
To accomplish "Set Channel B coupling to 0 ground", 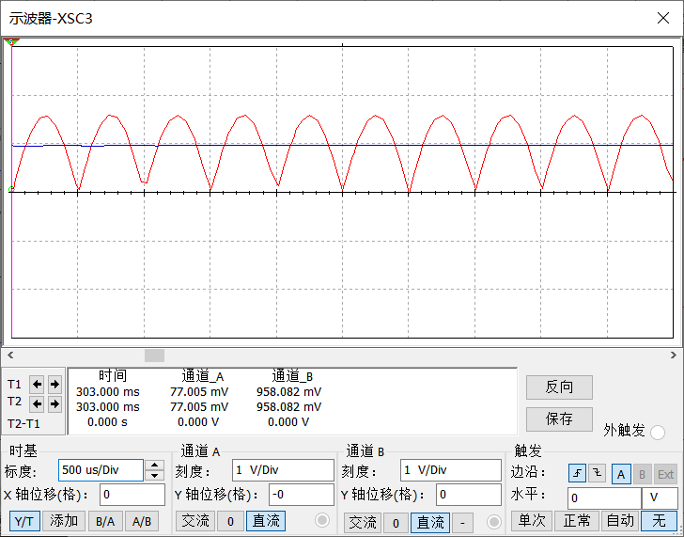I will point(396,522).
